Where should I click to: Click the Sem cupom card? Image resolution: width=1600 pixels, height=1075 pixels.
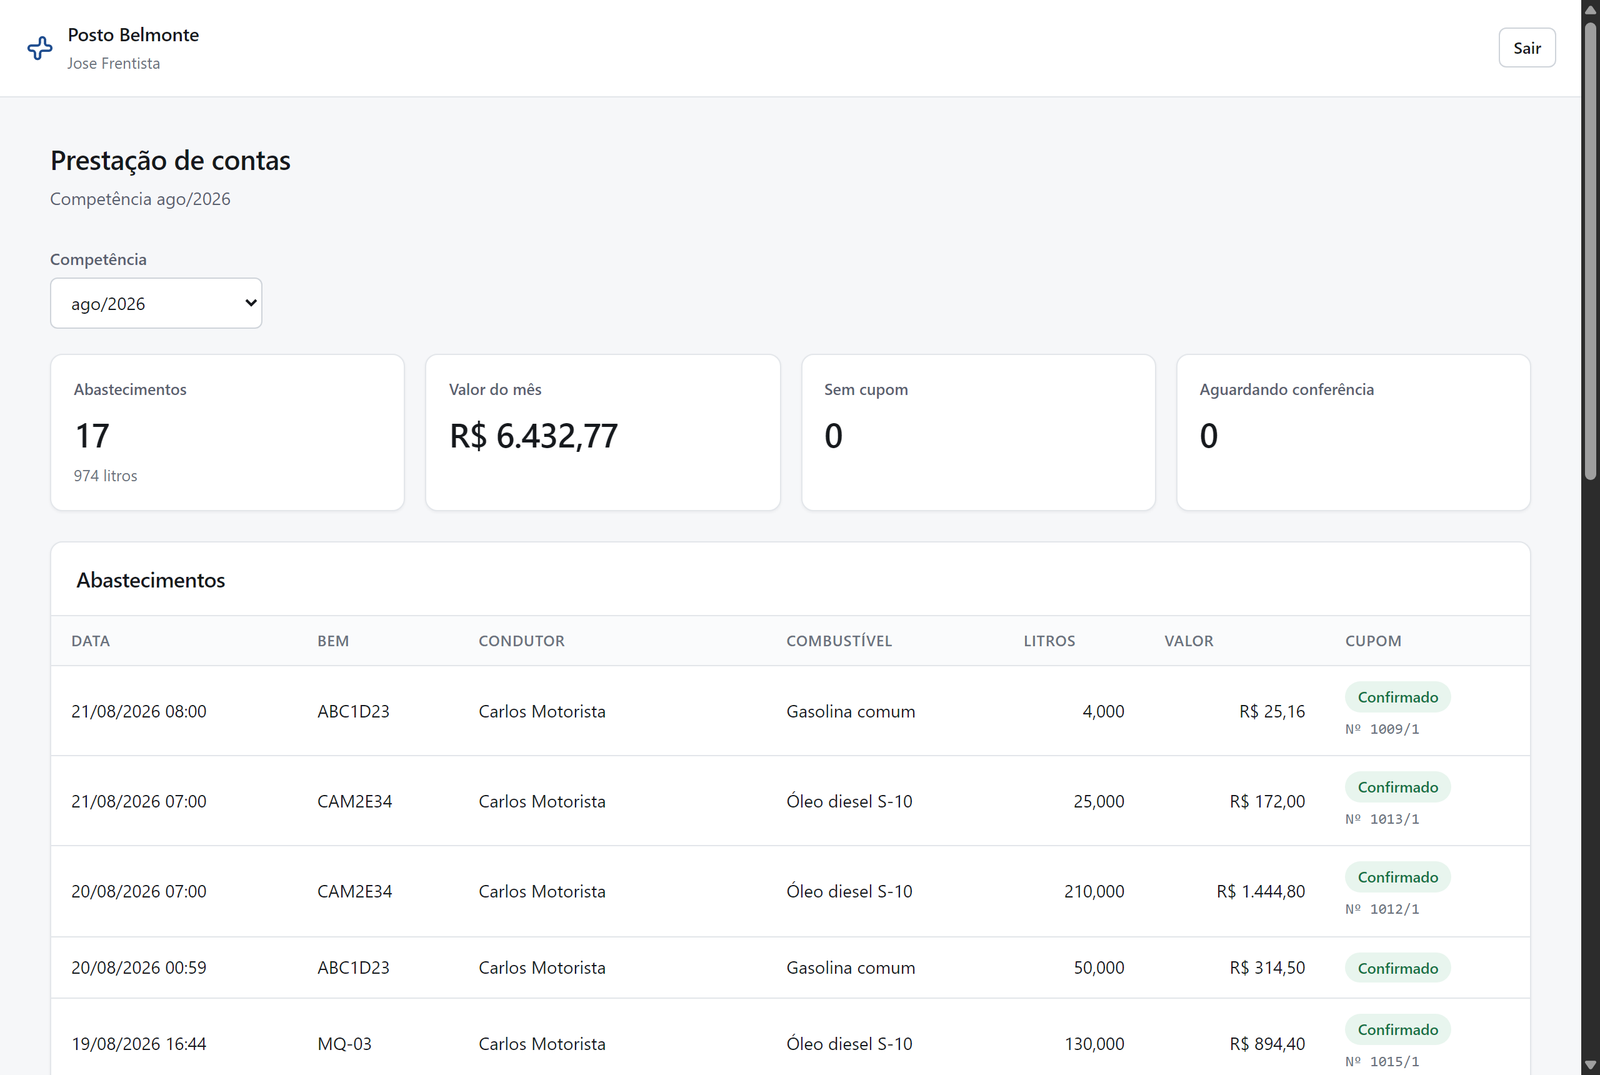(x=978, y=432)
